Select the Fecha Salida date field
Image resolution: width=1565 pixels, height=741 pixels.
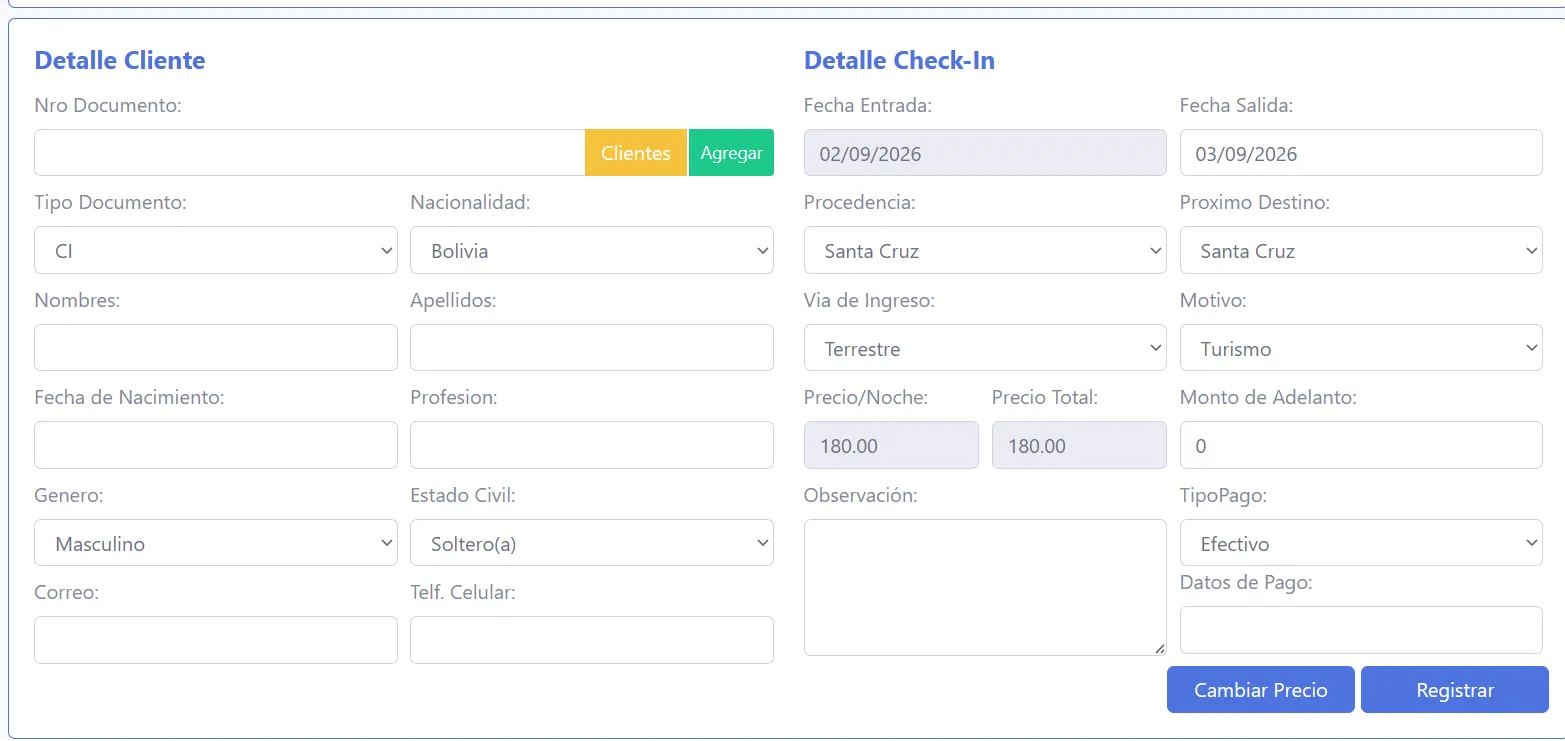[1361, 153]
